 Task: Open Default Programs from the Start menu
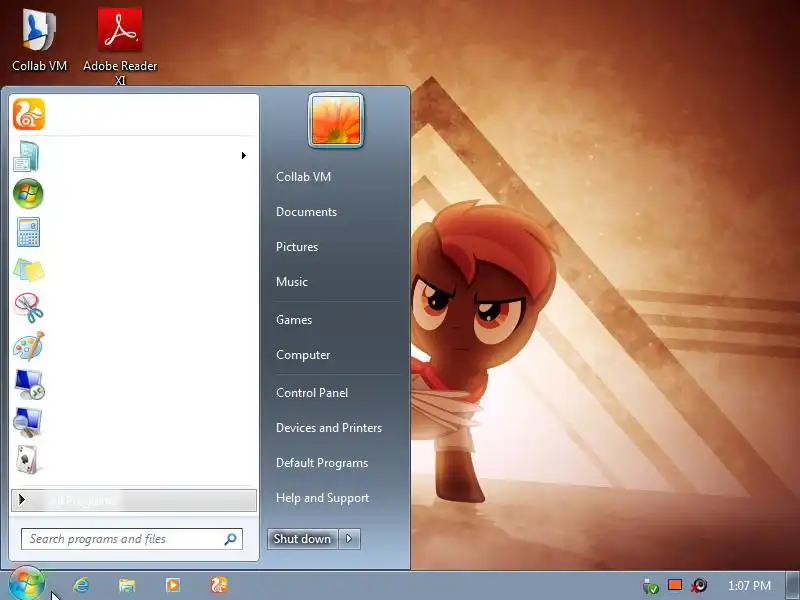[321, 463]
